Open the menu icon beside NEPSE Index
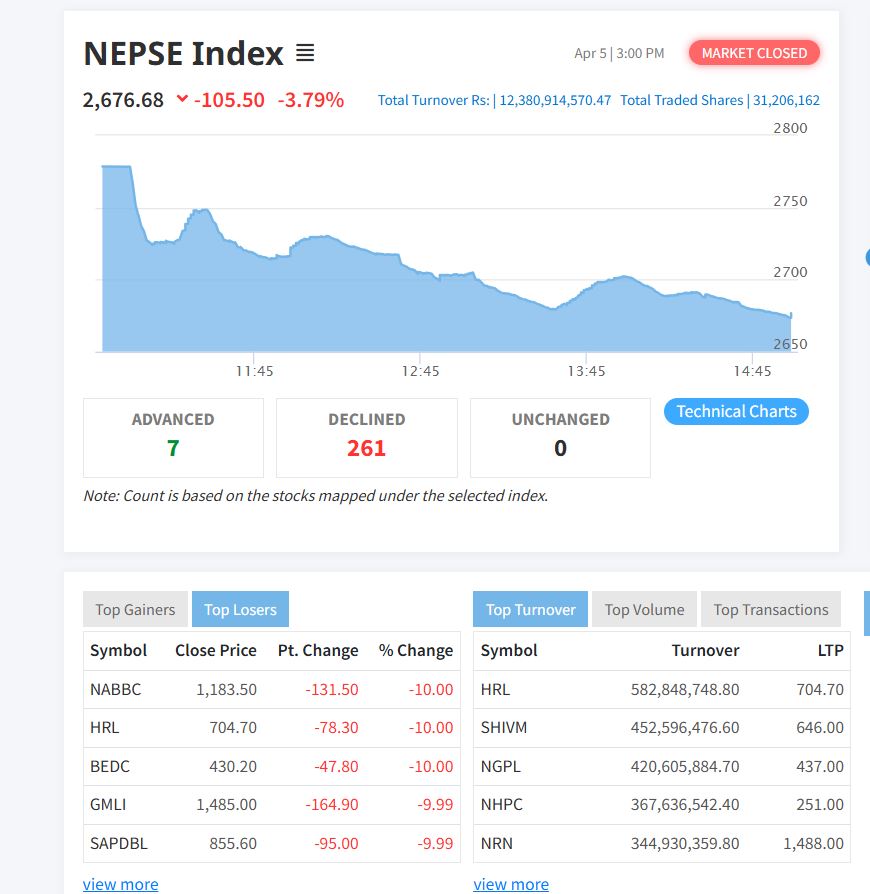Image resolution: width=870 pixels, height=894 pixels. [305, 53]
